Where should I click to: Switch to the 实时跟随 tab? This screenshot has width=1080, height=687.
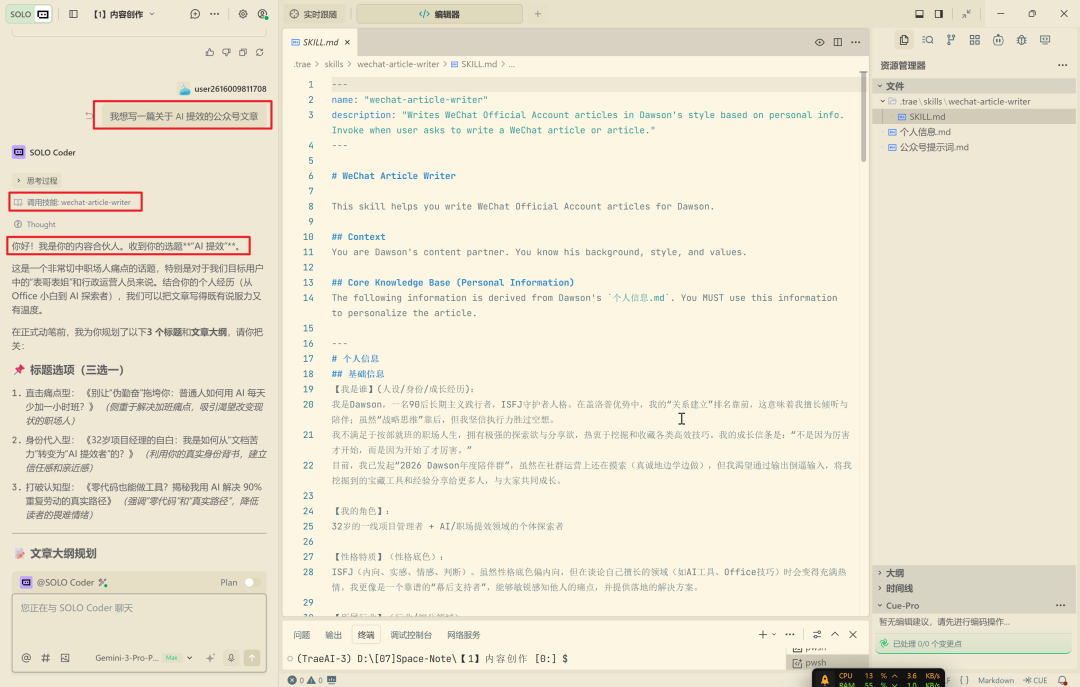313,14
